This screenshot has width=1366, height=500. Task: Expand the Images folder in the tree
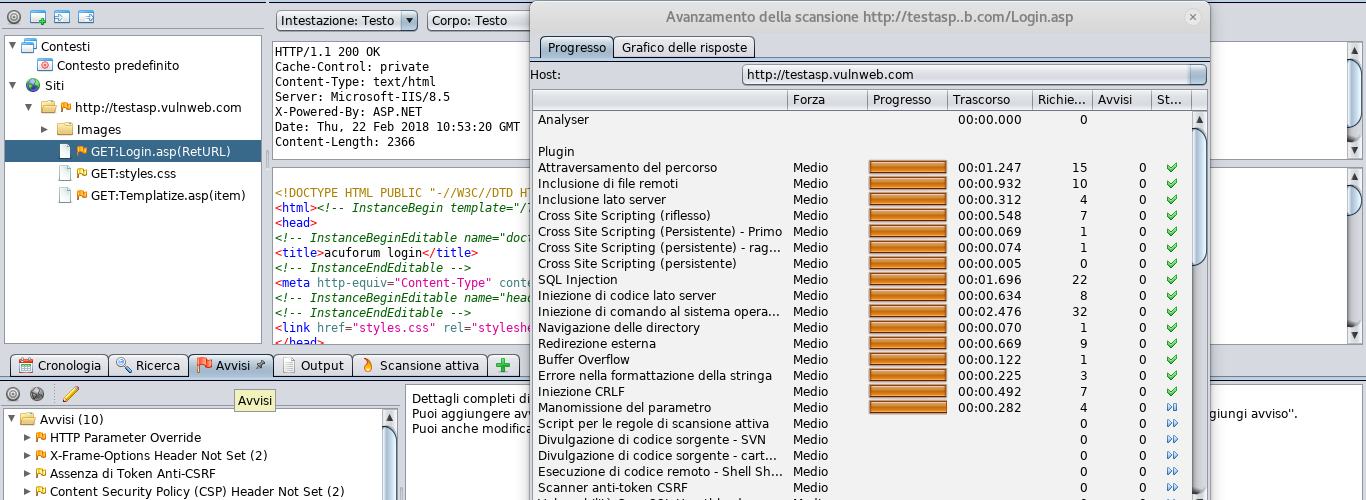[44, 129]
